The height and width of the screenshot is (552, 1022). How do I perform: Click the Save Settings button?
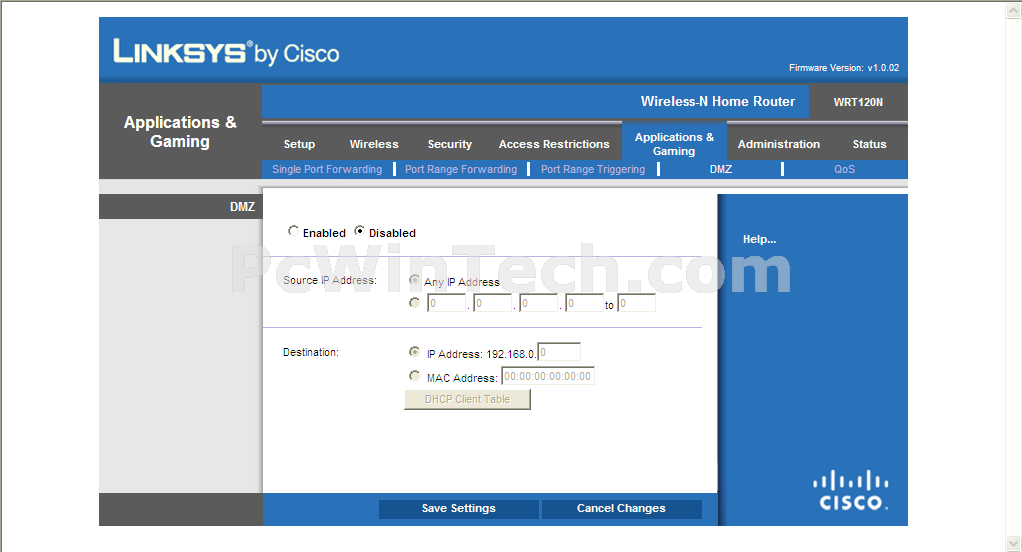coord(458,508)
